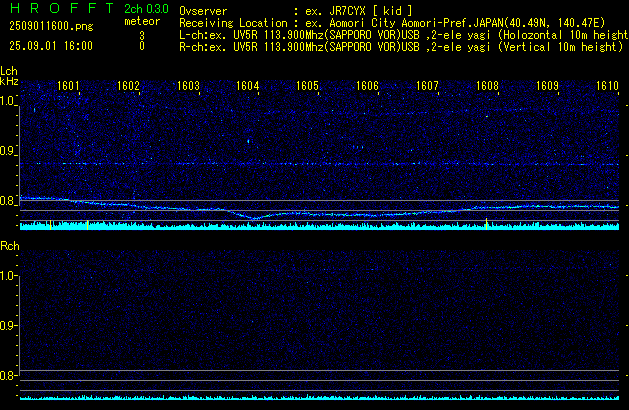Click the 'Rch' channel label
Viewport: 629px width, 410px height.
click(x=10, y=246)
